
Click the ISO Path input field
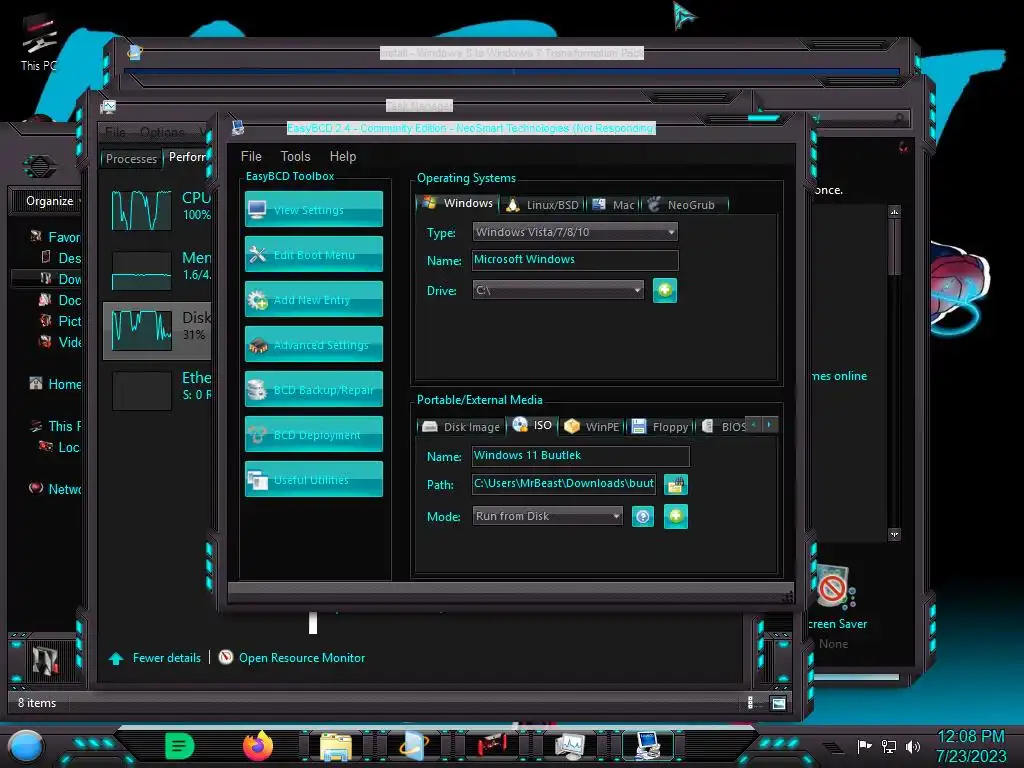tap(564, 483)
